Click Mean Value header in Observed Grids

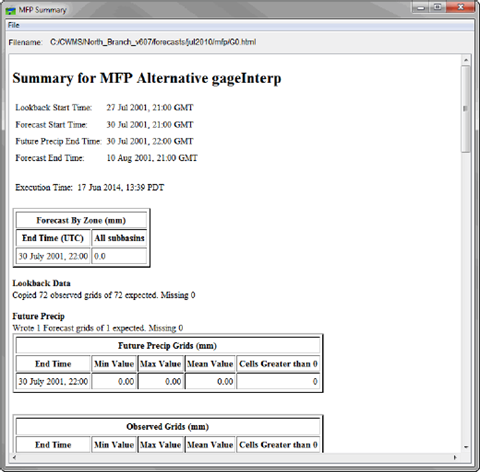click(x=210, y=445)
